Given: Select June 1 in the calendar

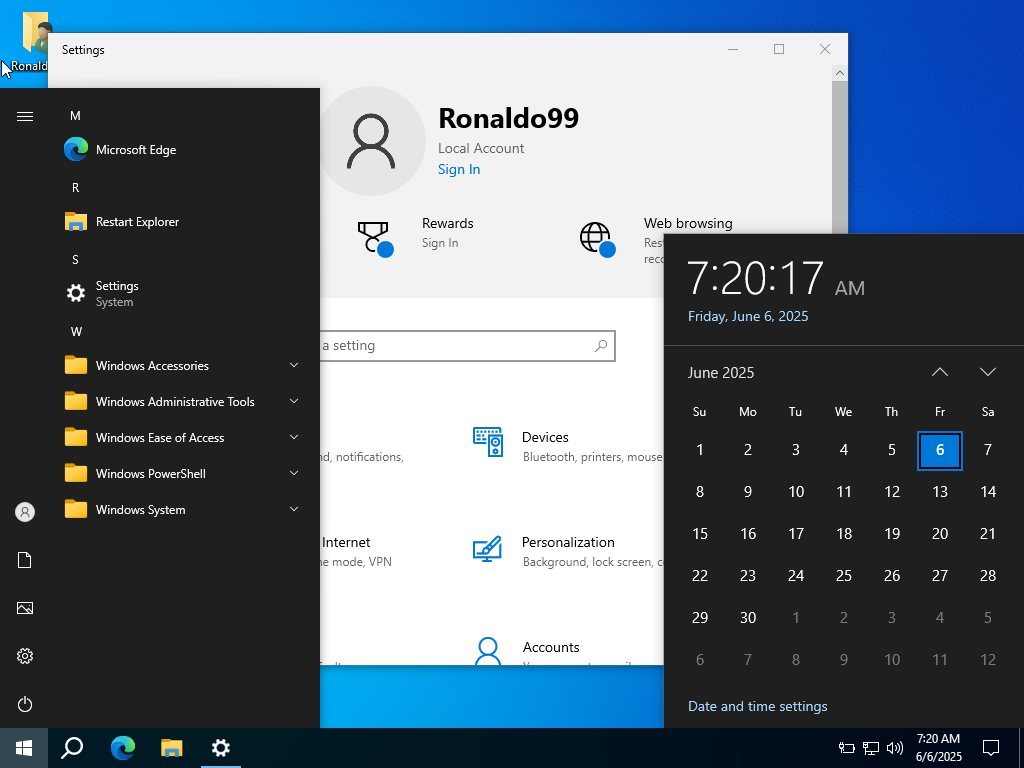Looking at the screenshot, I should pyautogui.click(x=699, y=450).
